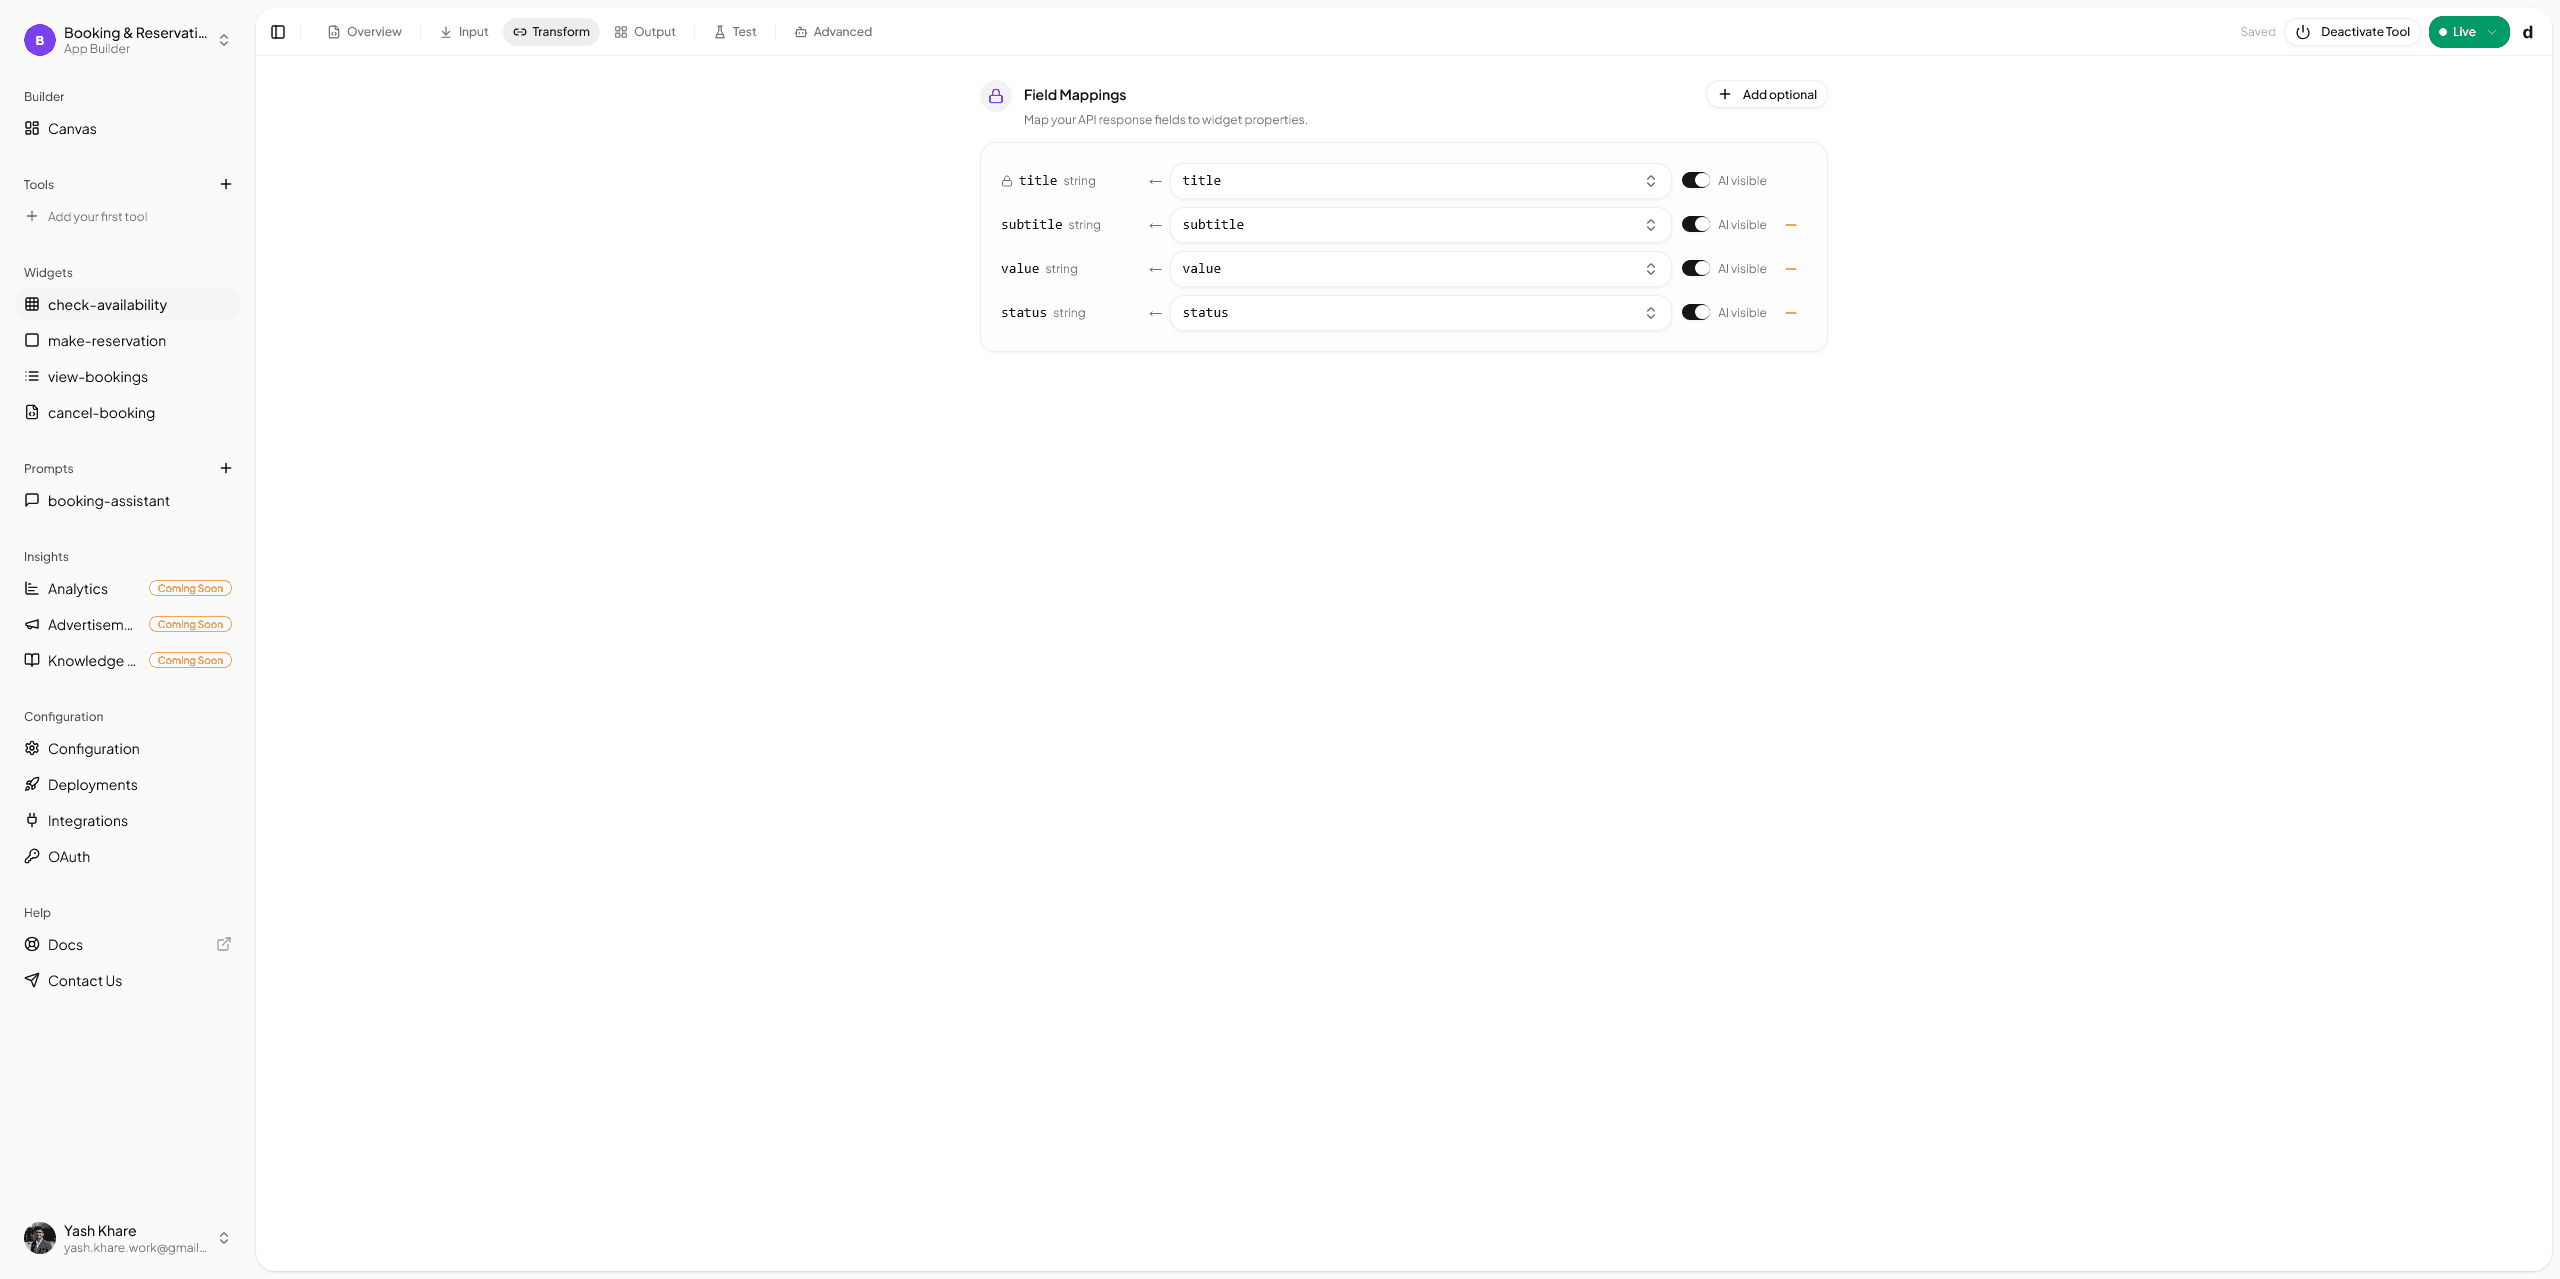
Task: Open the Test tab
Action: [735, 31]
